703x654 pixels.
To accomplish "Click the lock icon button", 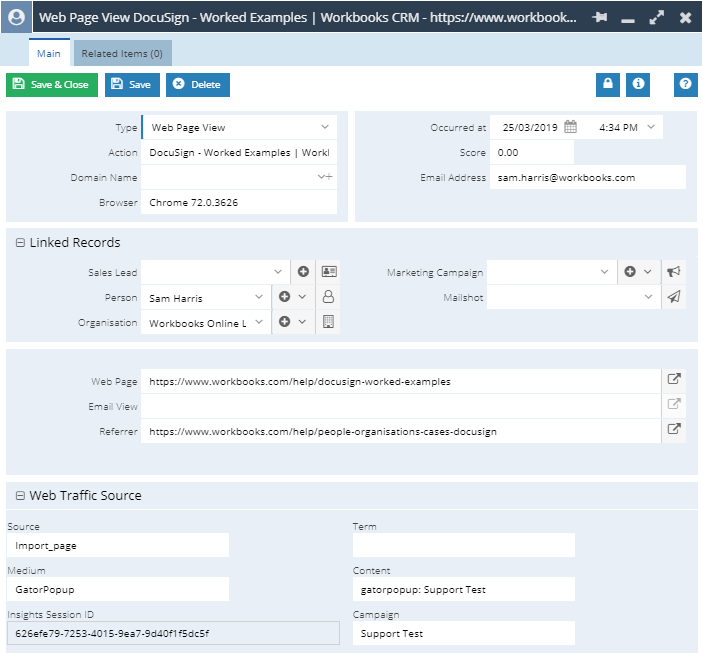I will coord(608,84).
